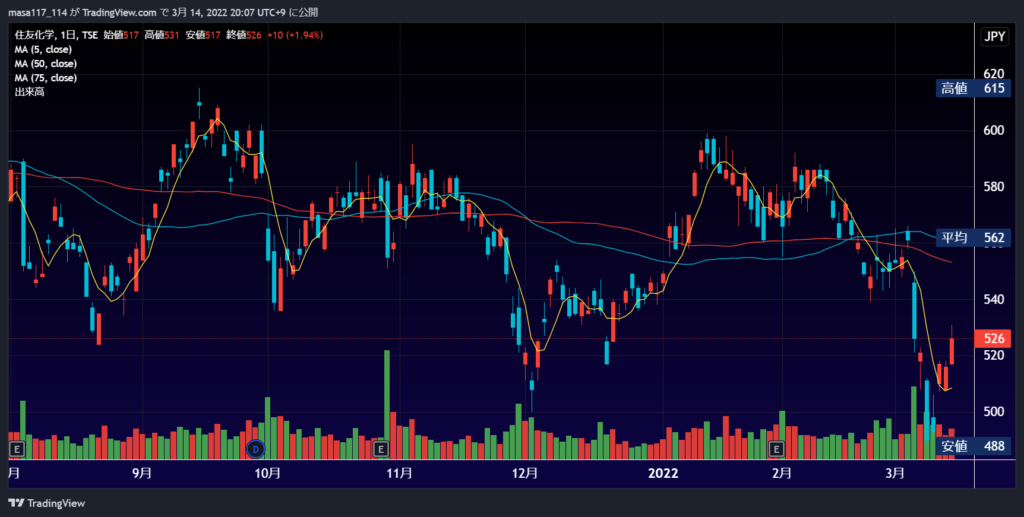
Task: Click the 12月 time axis label
Action: point(525,473)
